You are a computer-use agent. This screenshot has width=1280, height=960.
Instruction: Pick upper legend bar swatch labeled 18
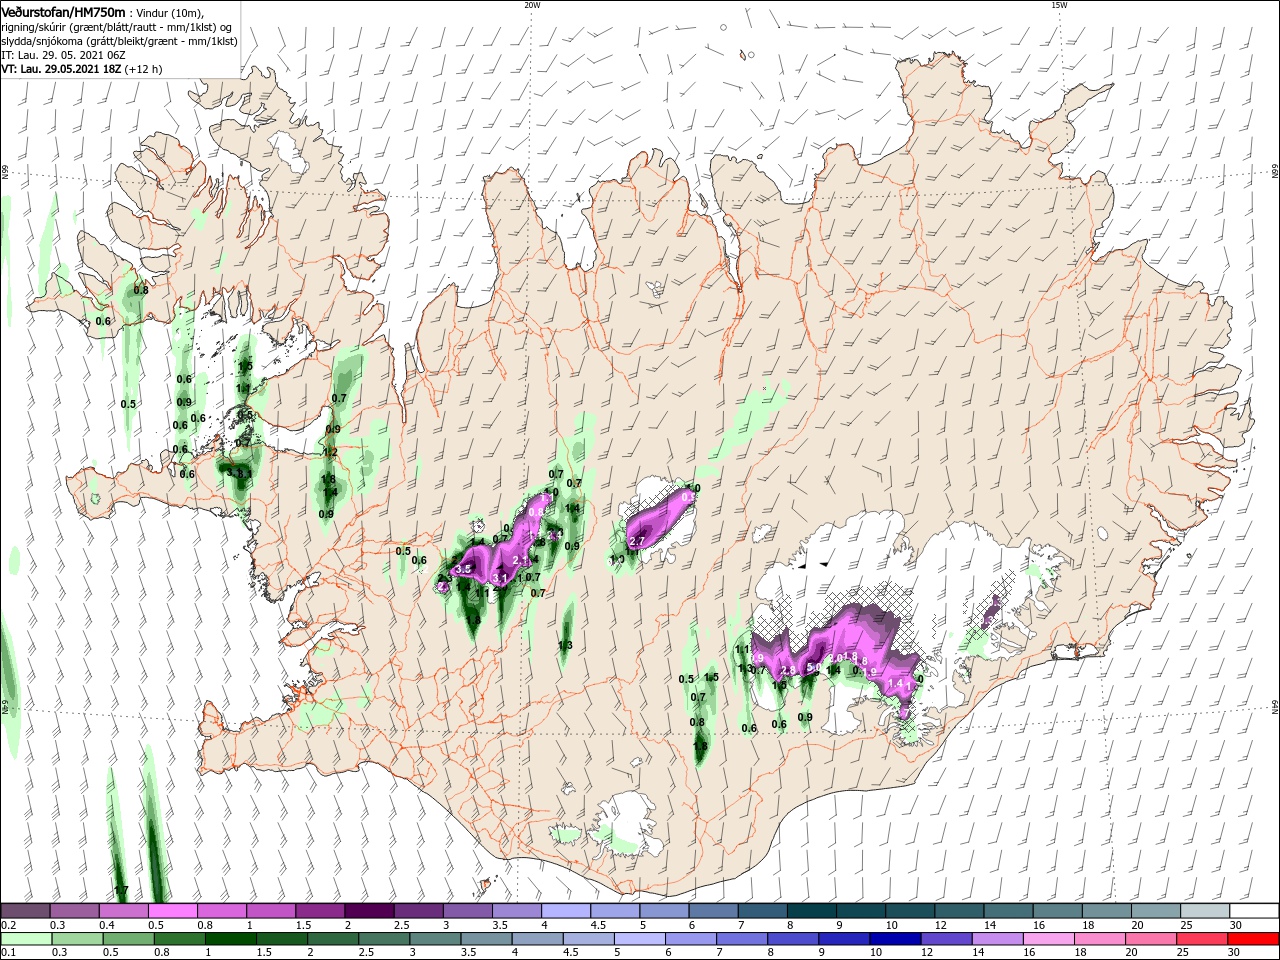pyautogui.click(x=1107, y=910)
